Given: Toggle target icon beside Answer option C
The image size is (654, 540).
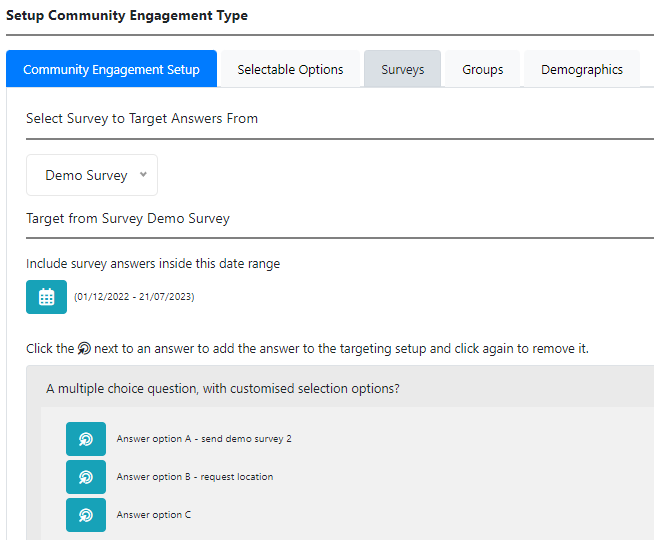Looking at the screenshot, I should [x=86, y=515].
